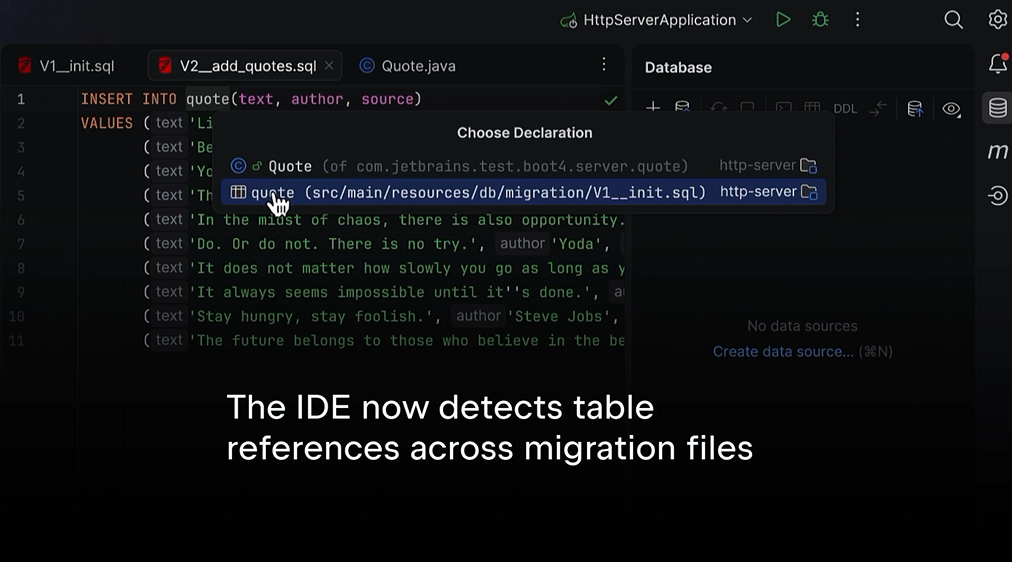Screen dimensions: 1012x562
Task: Open the Endpoints sidebar icon below Maven
Action: [998, 195]
